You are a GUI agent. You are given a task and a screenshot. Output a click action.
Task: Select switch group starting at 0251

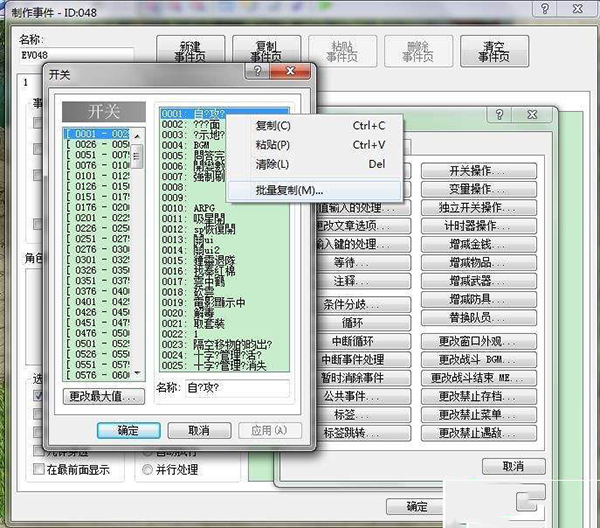click(97, 238)
